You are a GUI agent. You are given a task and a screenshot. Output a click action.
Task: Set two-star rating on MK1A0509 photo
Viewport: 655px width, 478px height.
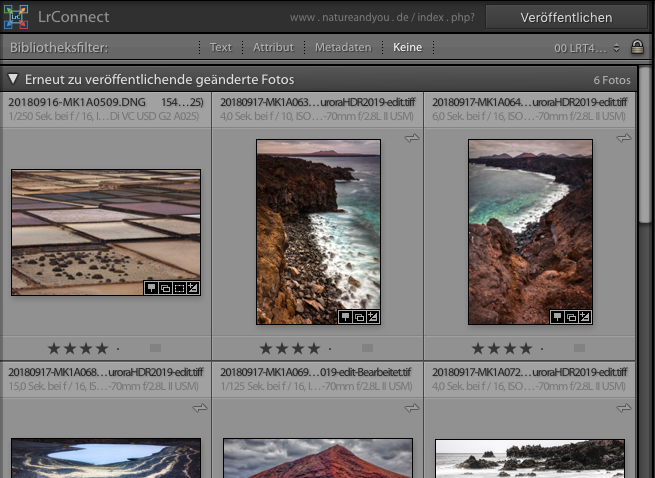tap(70, 348)
